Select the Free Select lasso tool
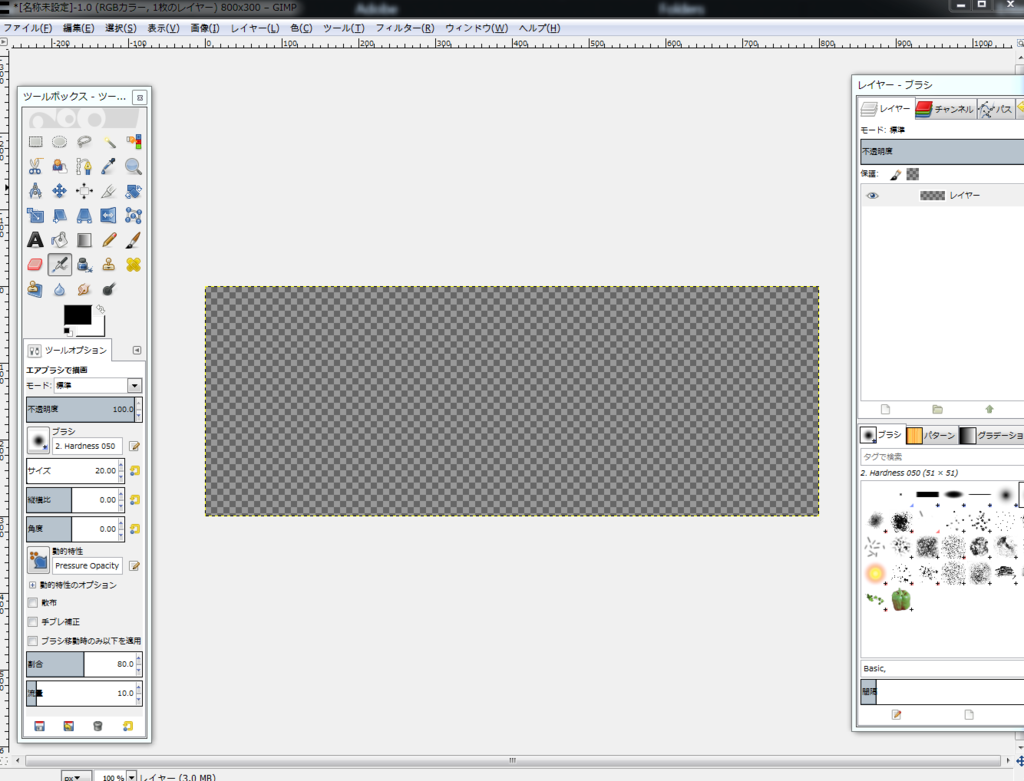Viewport: 1024px width, 781px height. coord(84,142)
